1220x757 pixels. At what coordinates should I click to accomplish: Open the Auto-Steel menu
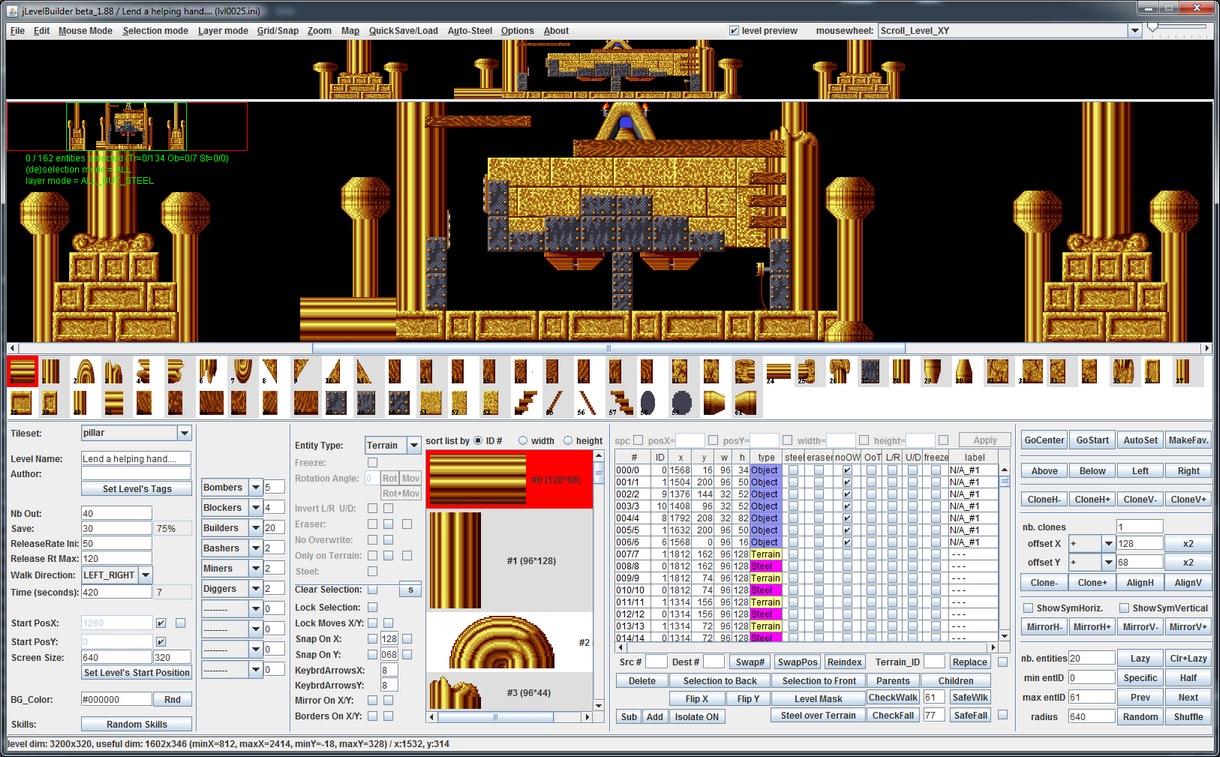coord(470,30)
